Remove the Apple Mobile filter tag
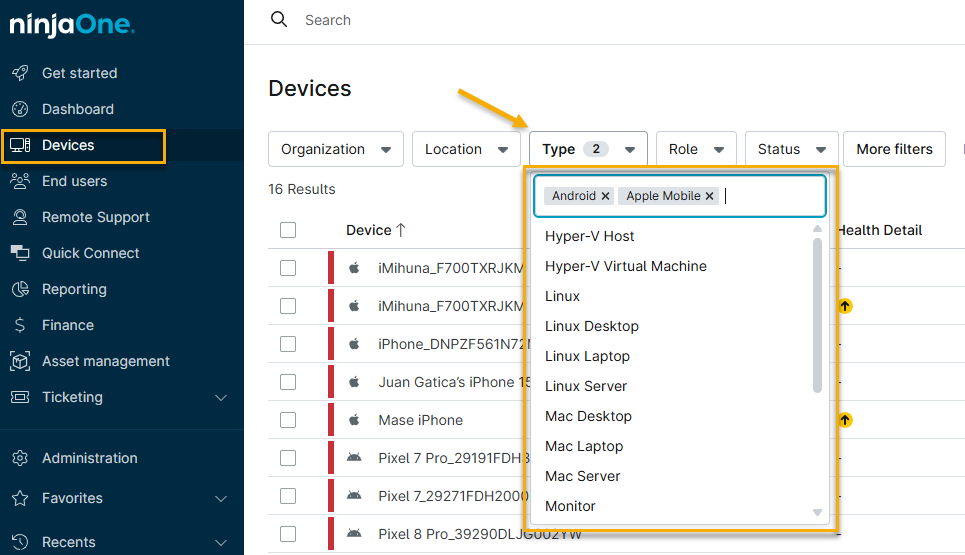 (x=709, y=196)
